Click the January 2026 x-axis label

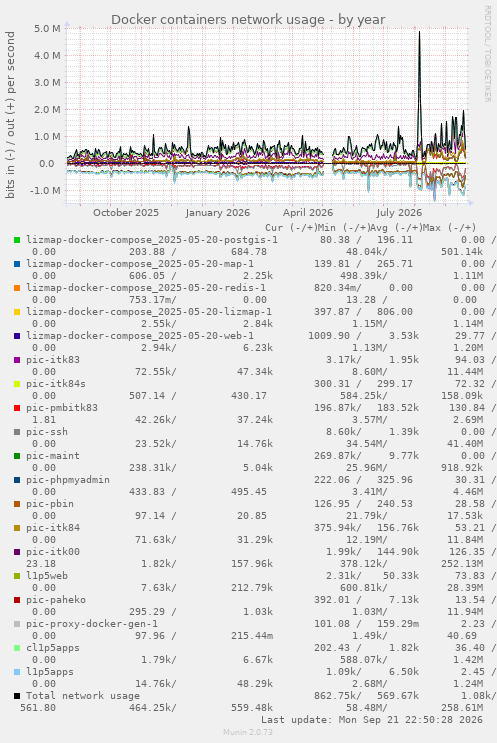tap(217, 212)
